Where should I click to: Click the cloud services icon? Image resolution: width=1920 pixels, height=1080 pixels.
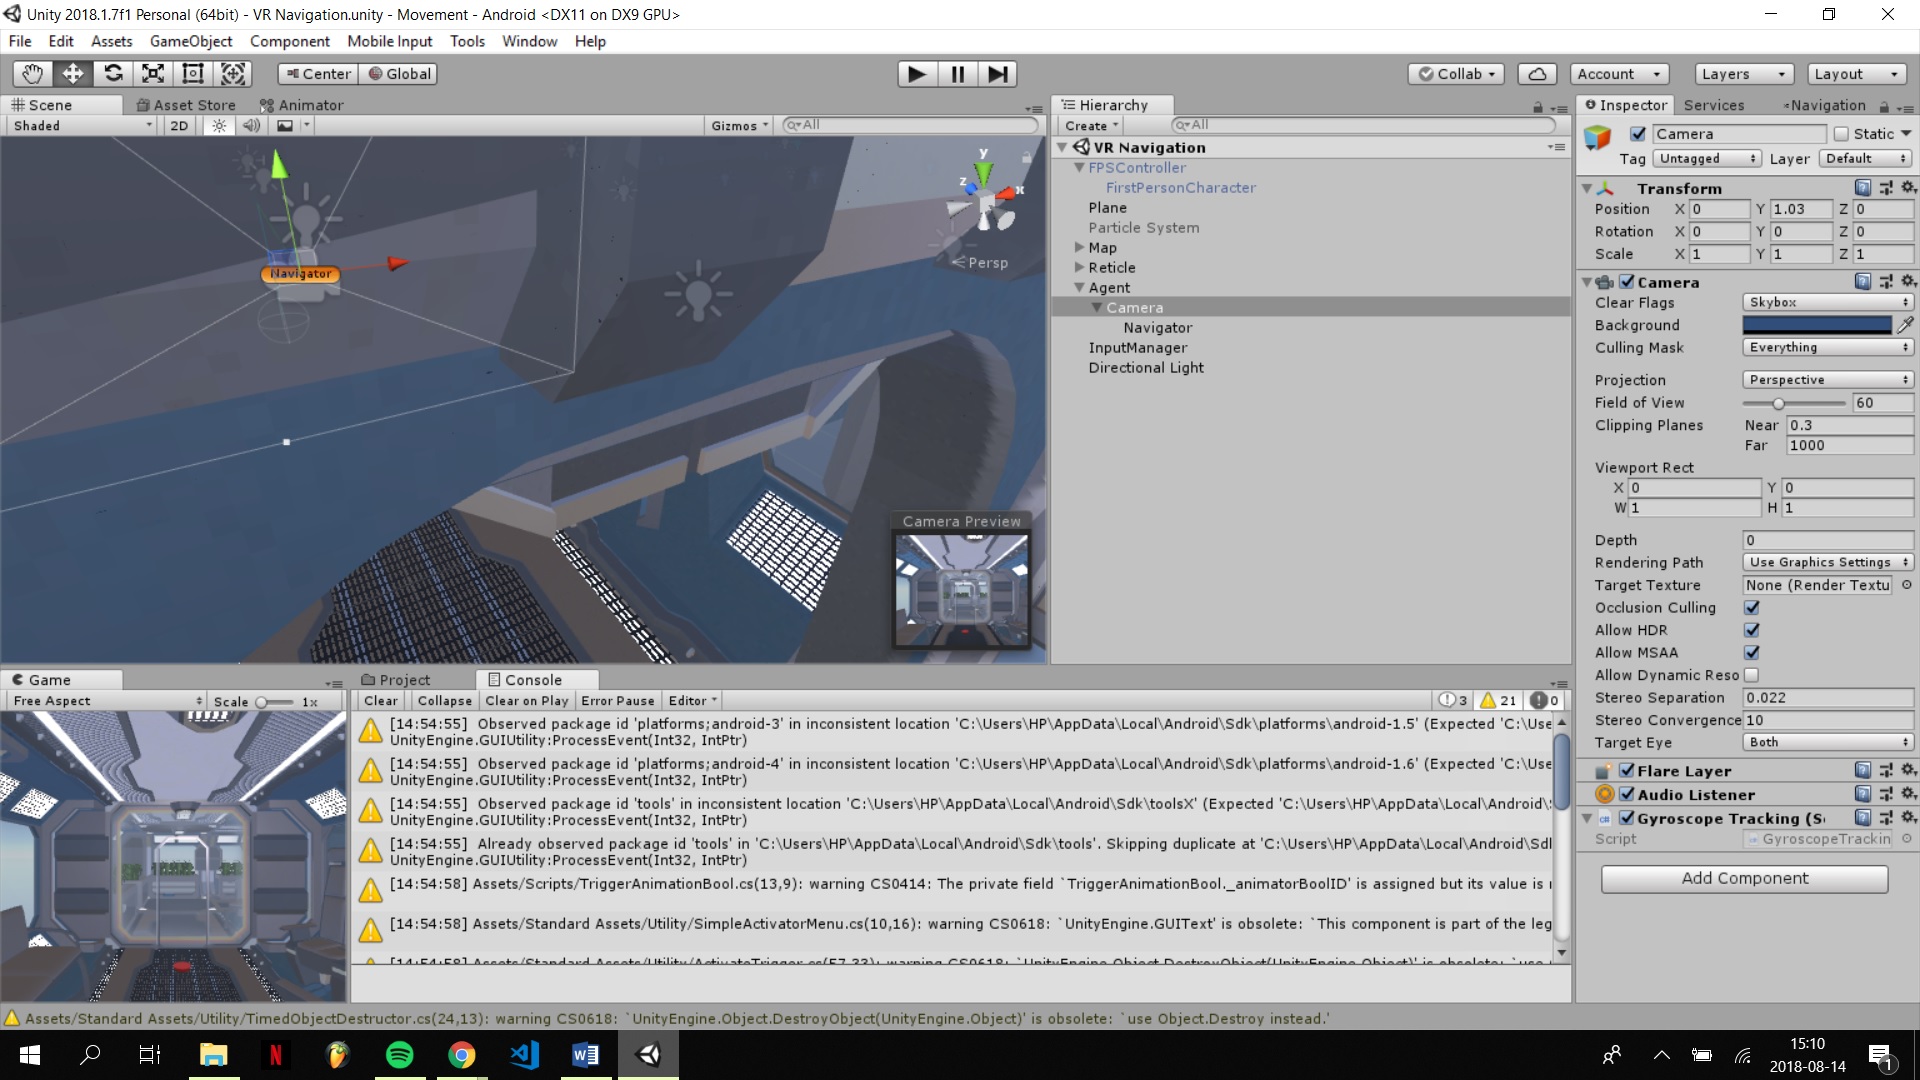(x=1537, y=73)
